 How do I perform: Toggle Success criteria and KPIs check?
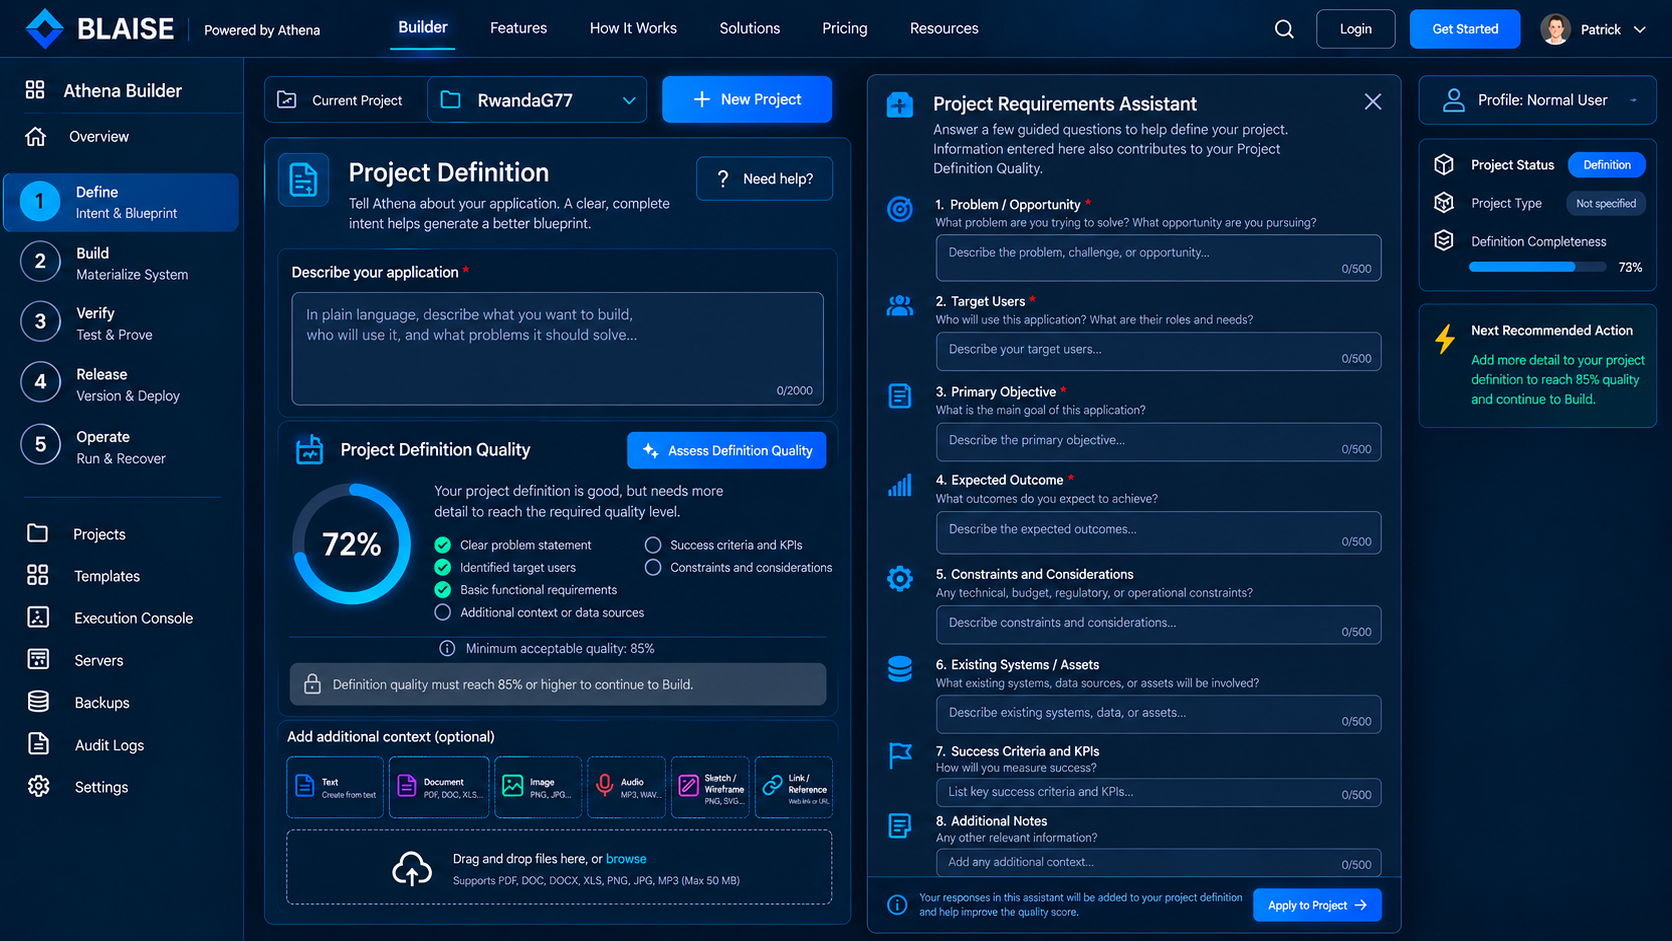tap(653, 545)
